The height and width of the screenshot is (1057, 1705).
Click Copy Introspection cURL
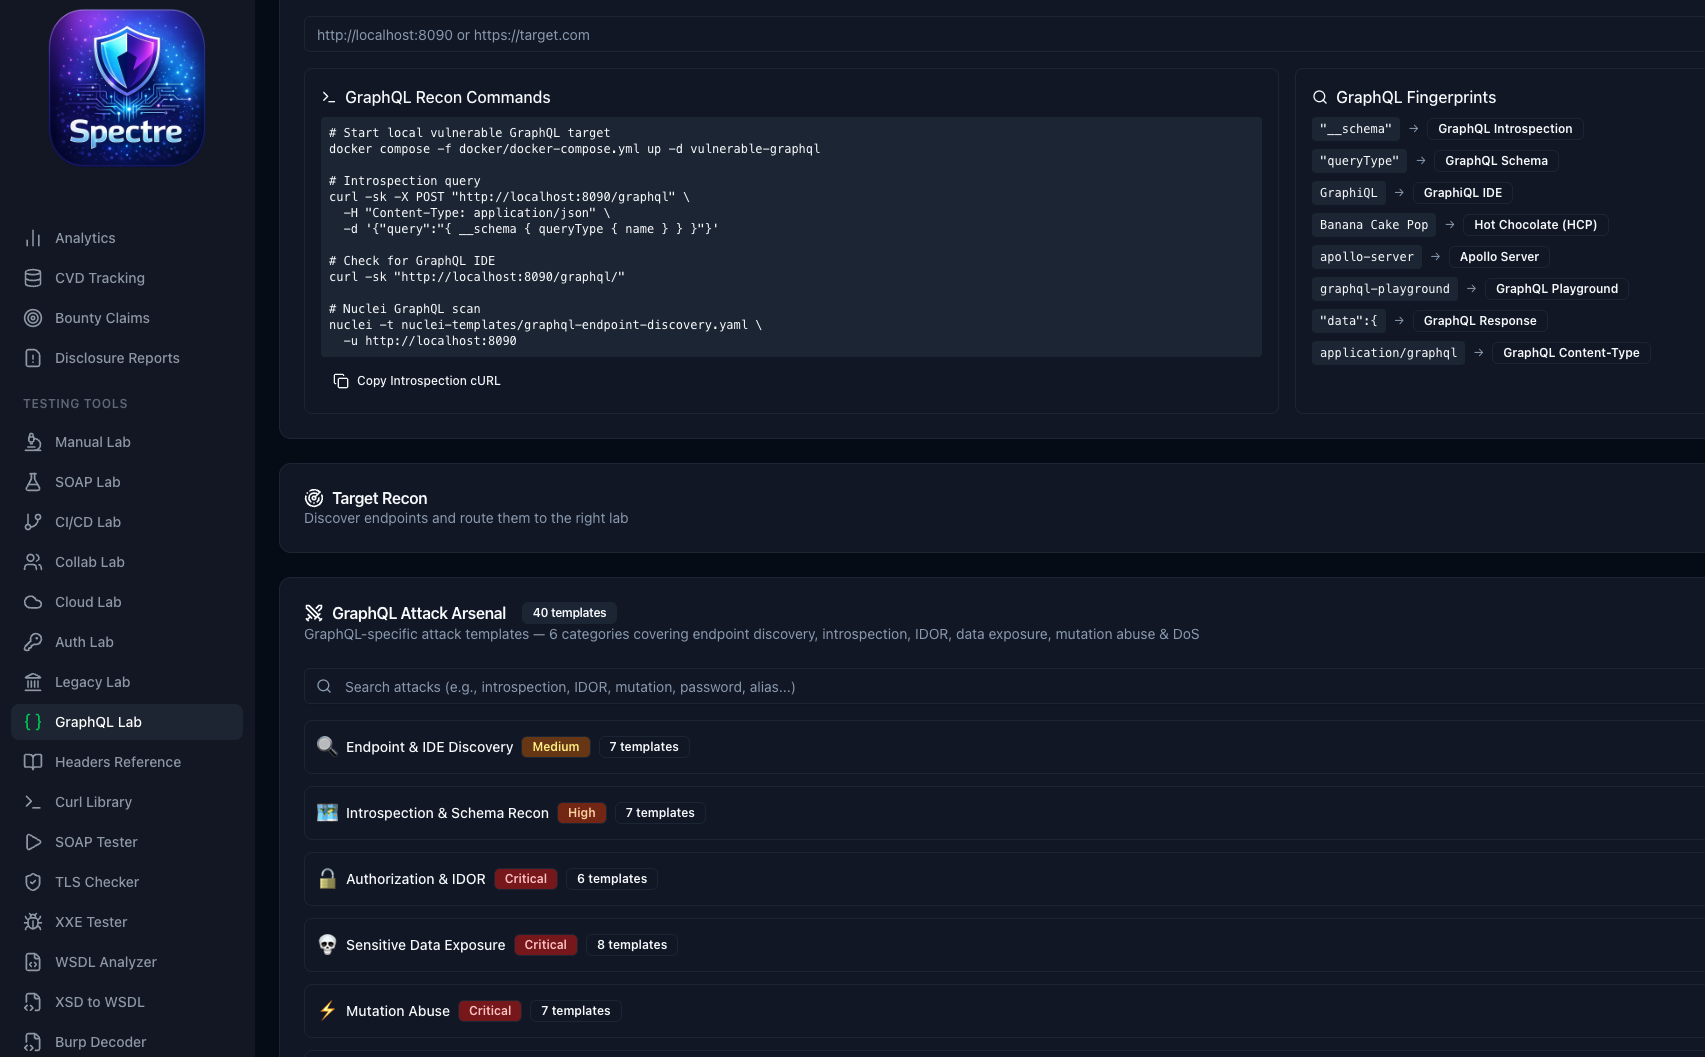417,381
